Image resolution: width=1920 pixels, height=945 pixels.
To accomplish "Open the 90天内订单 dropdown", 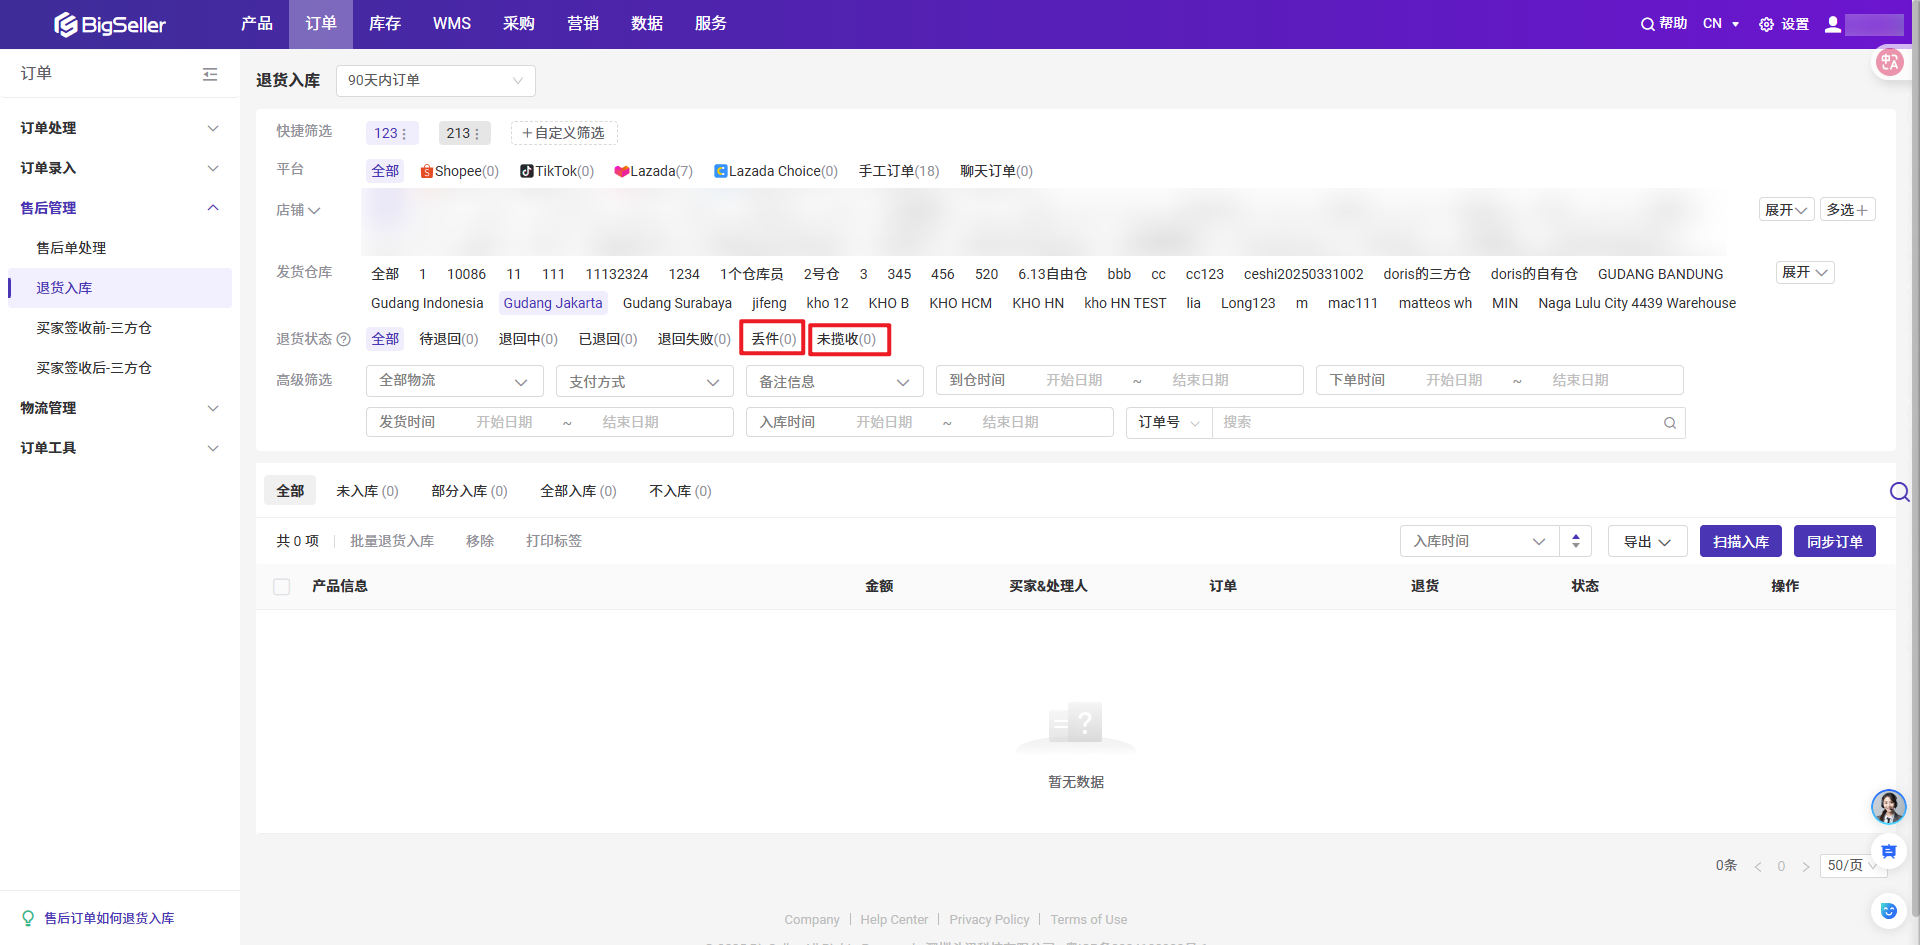I will (436, 81).
